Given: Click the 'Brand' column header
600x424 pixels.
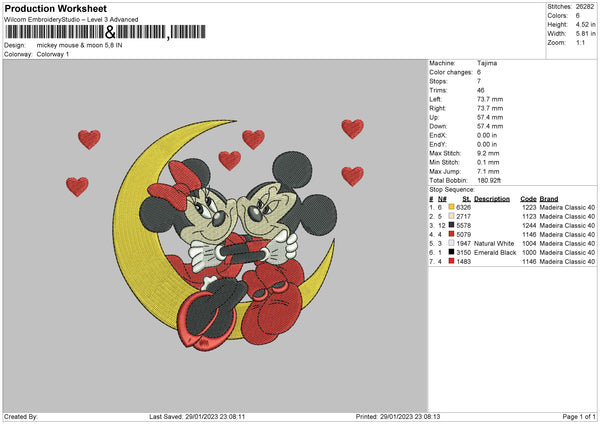Looking at the screenshot, I should (549, 199).
